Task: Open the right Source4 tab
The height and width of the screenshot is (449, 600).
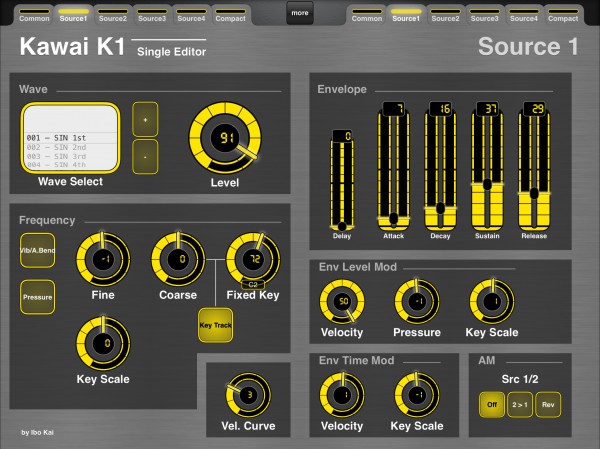Action: point(524,15)
